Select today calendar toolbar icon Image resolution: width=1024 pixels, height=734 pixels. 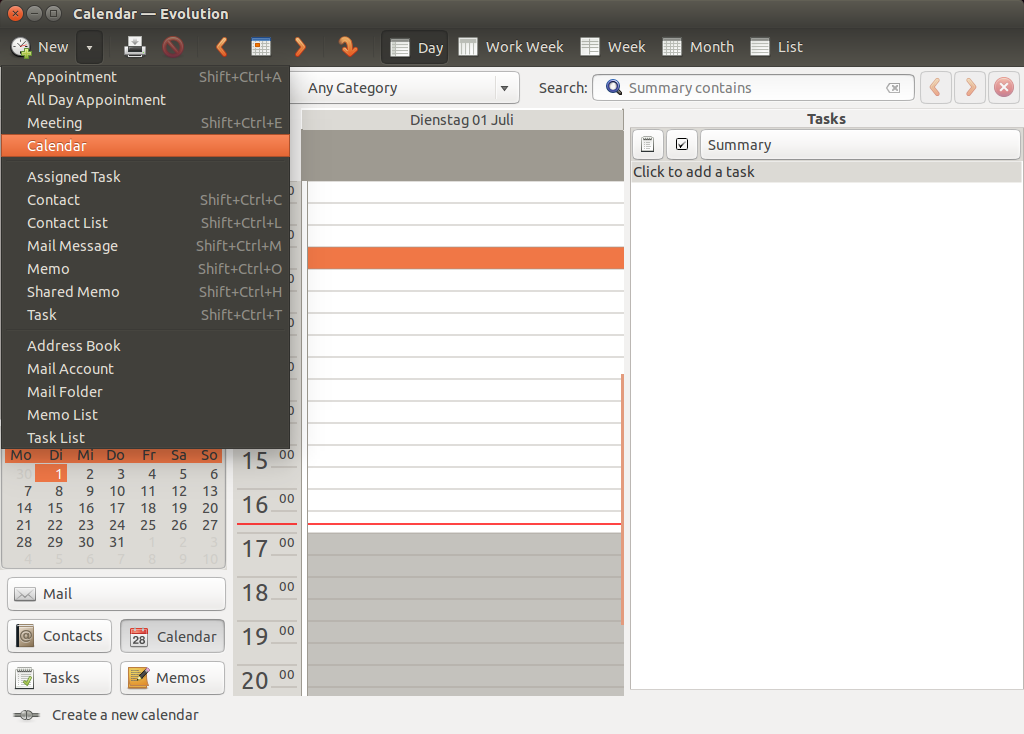261,47
